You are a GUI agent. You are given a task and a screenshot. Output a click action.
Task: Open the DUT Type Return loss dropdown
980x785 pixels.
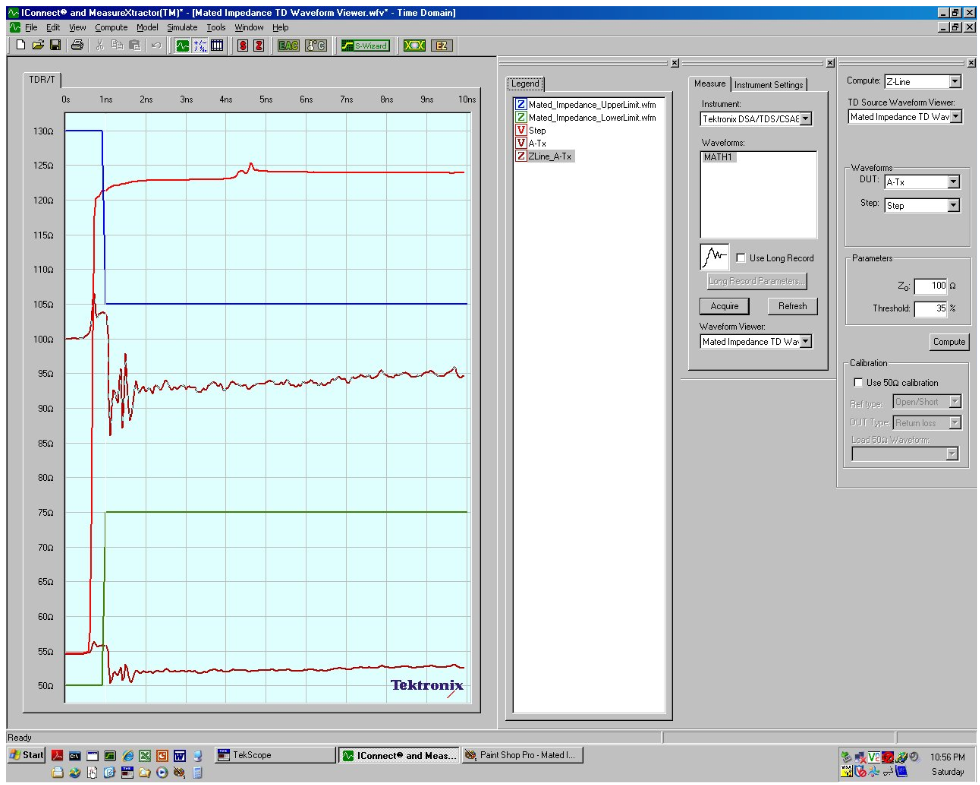click(x=954, y=422)
